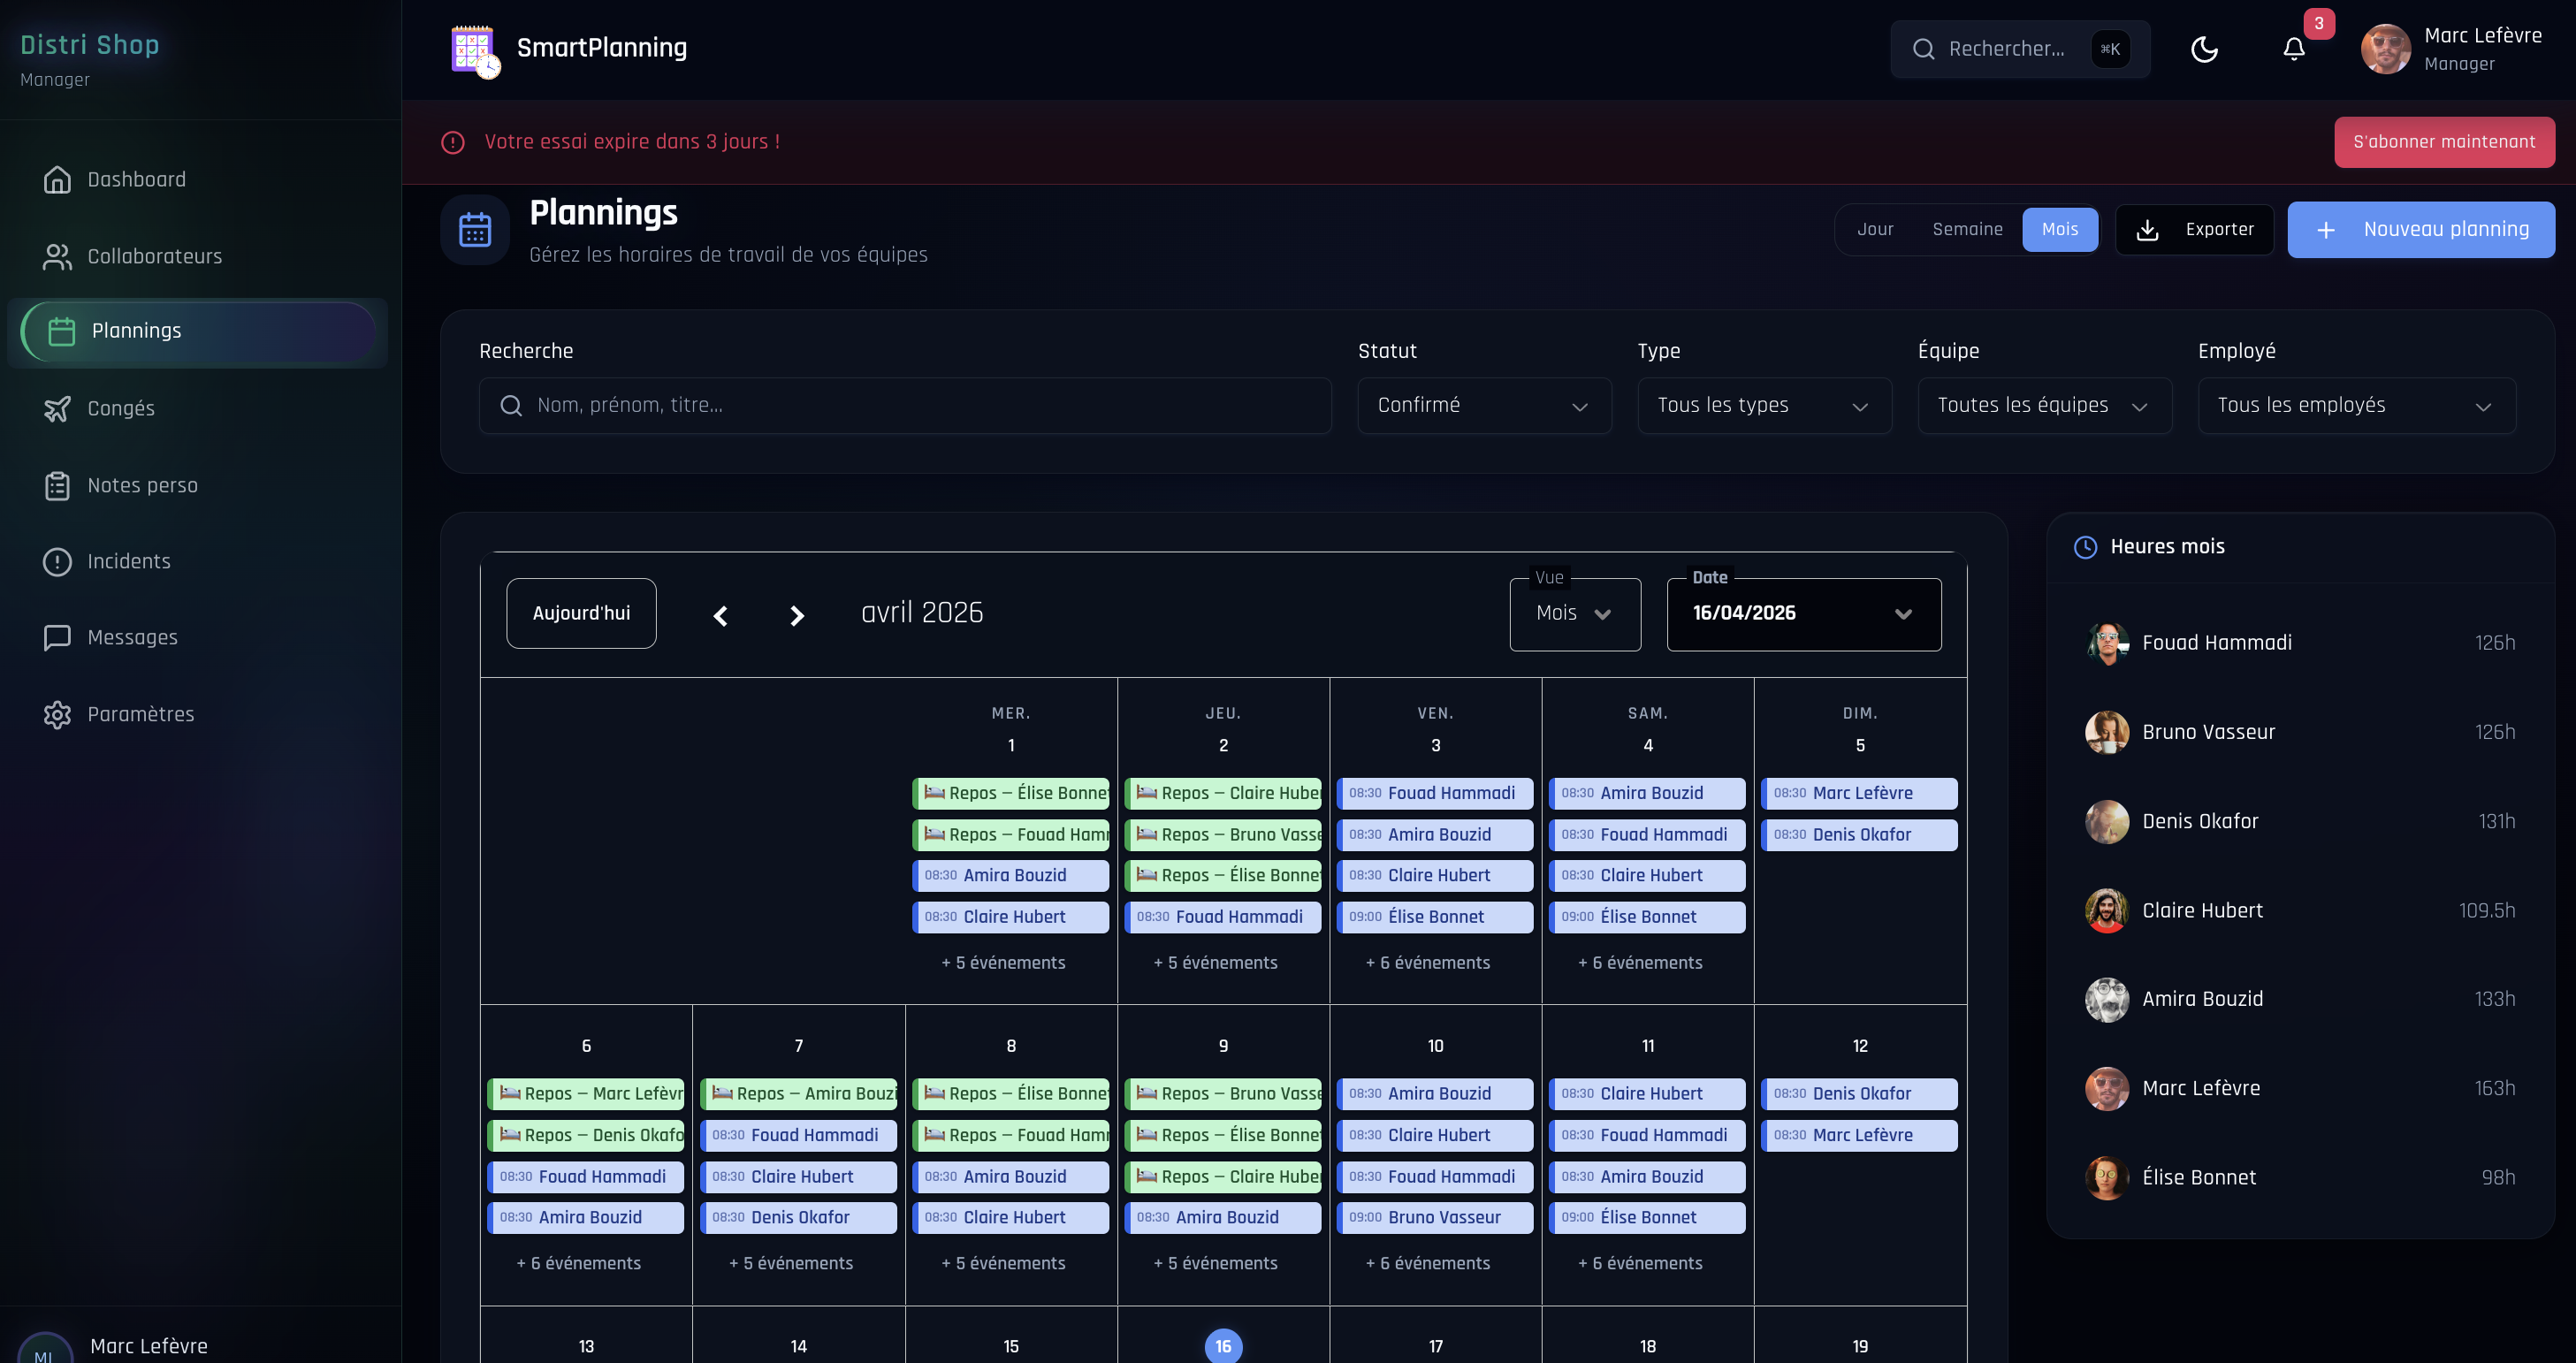Image resolution: width=2576 pixels, height=1363 pixels.
Task: Click in the Recherche name search field
Action: pos(905,406)
